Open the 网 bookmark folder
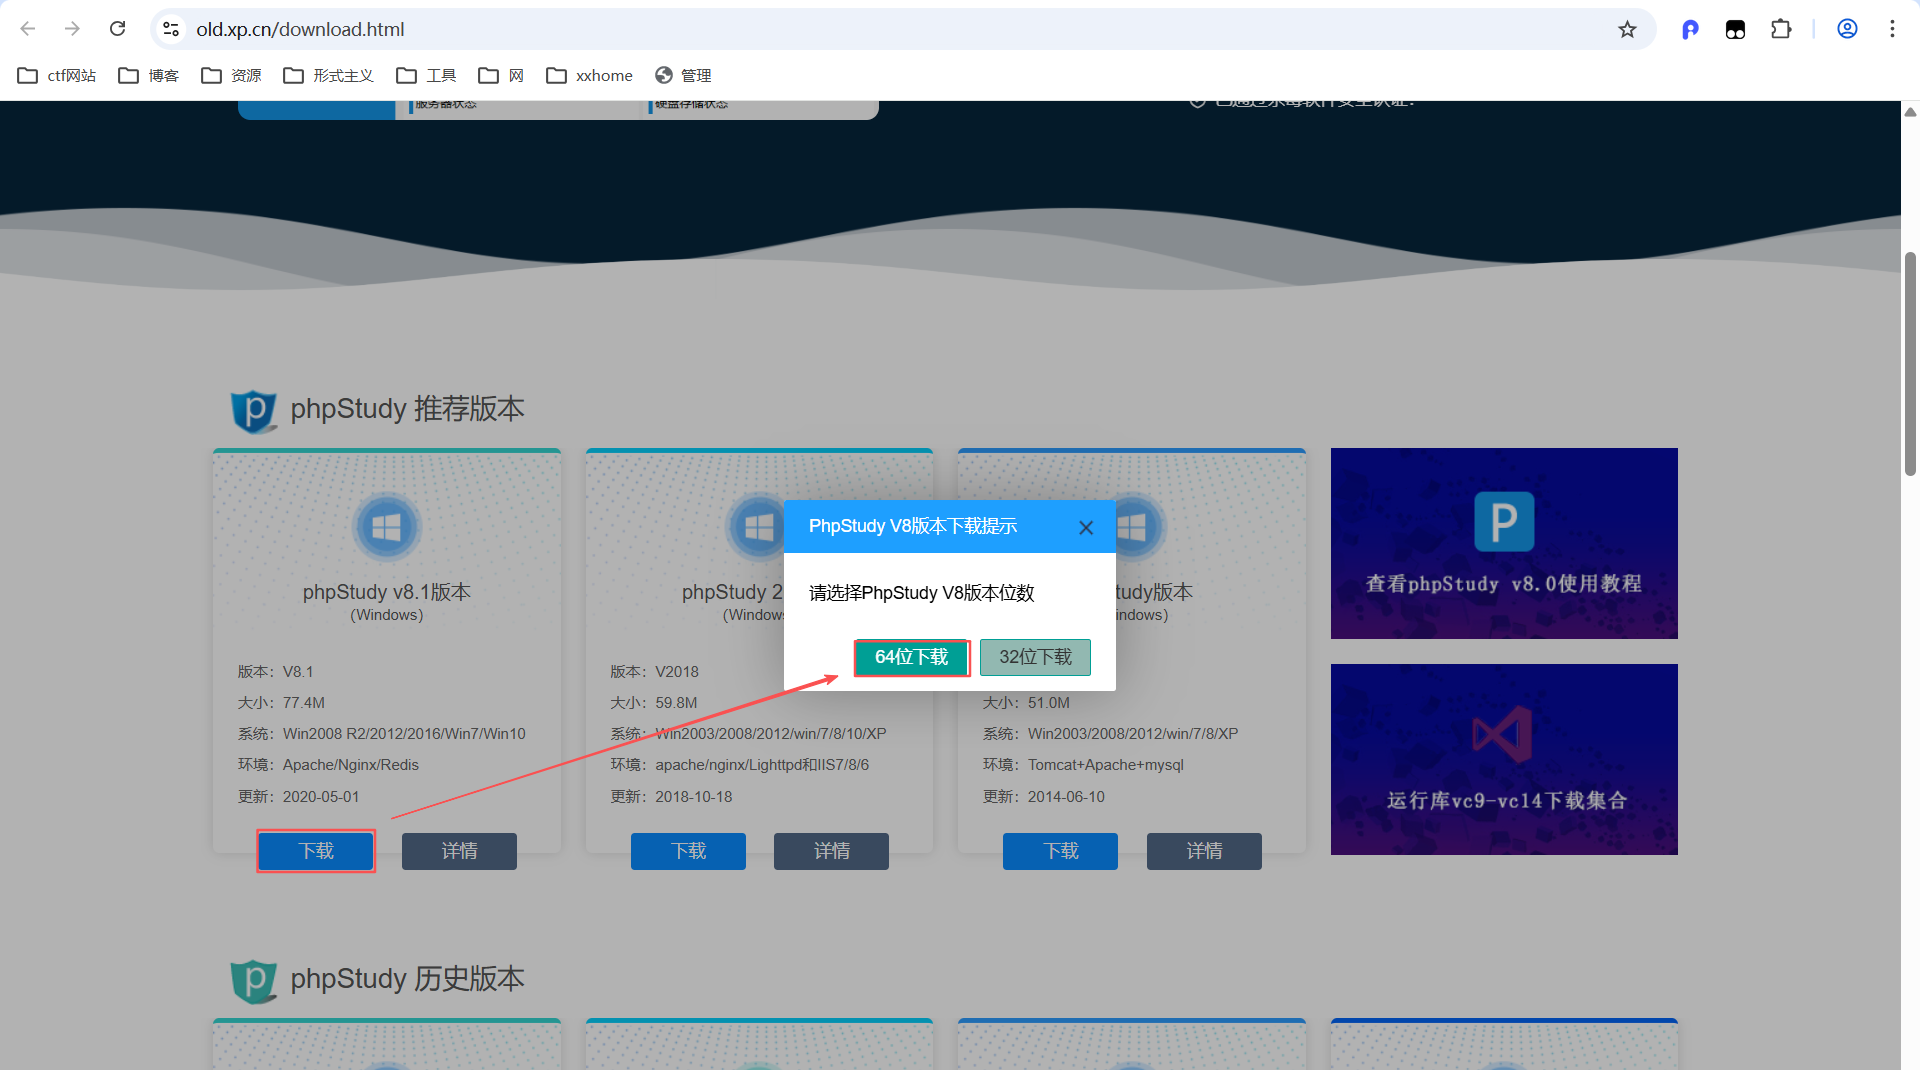This screenshot has height=1070, width=1920. [501, 75]
